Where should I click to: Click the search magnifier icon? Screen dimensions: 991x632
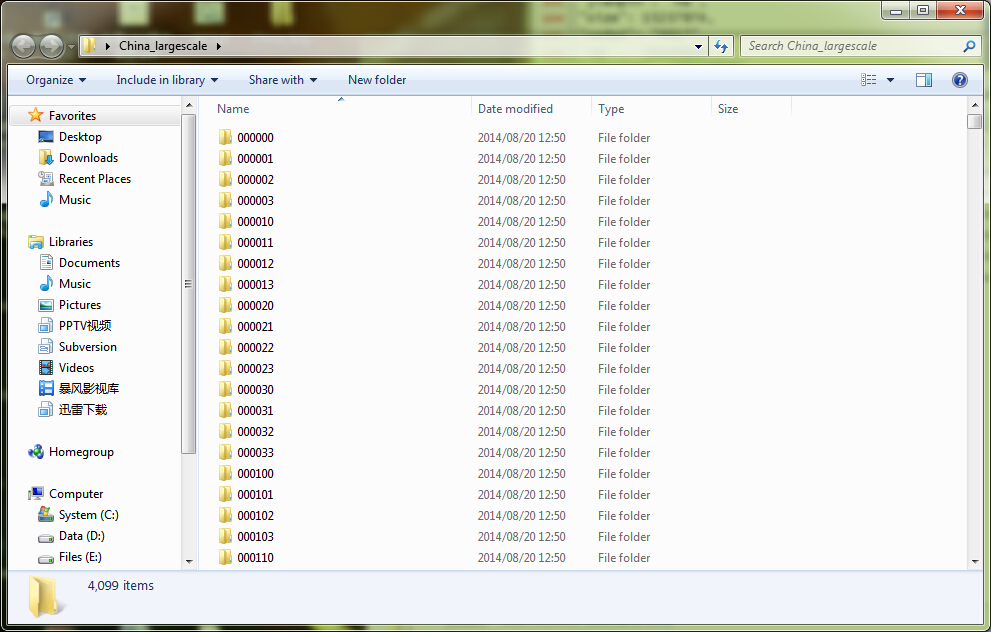point(969,46)
